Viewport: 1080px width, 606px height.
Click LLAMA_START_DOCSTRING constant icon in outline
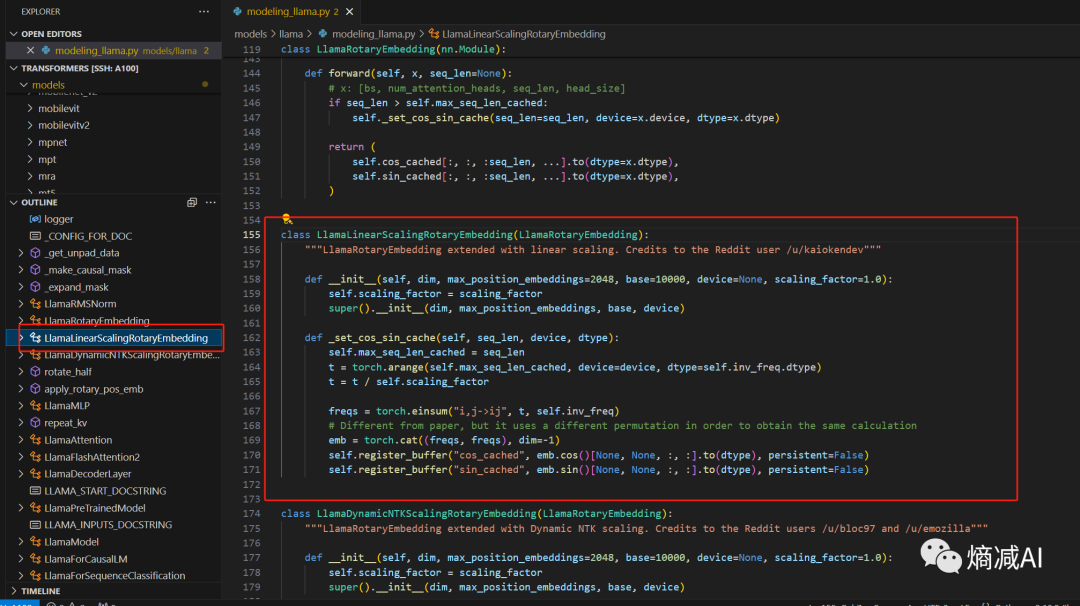(x=35, y=491)
